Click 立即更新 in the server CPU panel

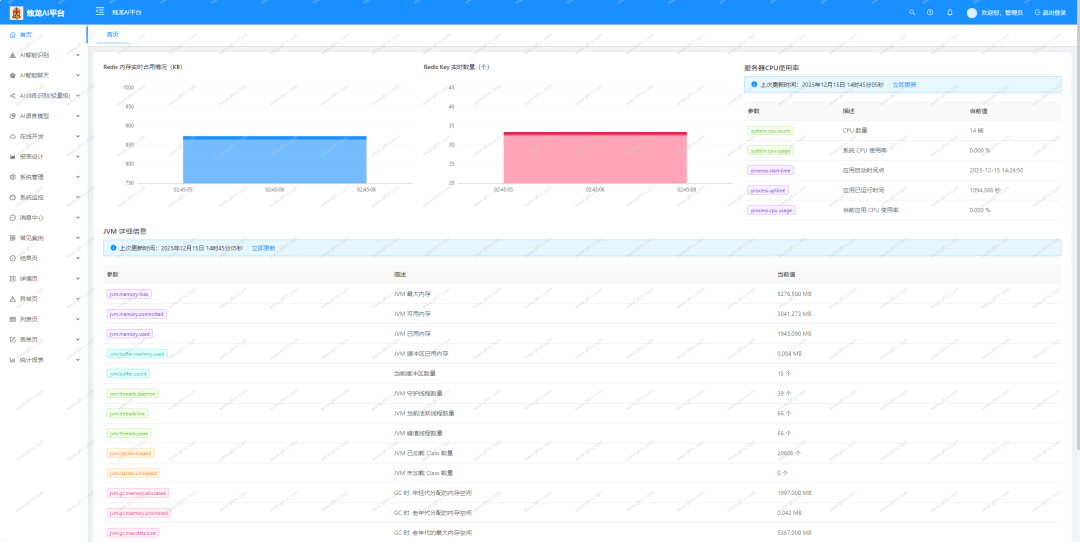(904, 85)
